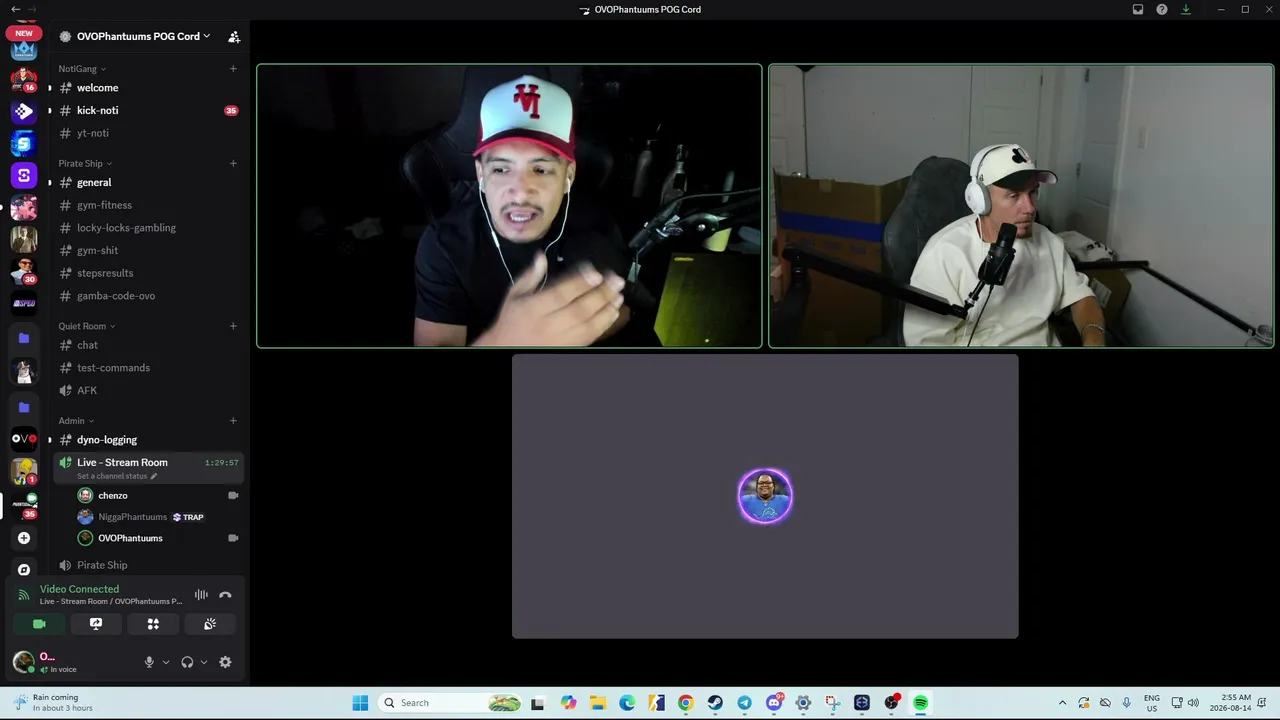Open the blue S server icon
This screenshot has width=1280, height=720.
[x=24, y=143]
